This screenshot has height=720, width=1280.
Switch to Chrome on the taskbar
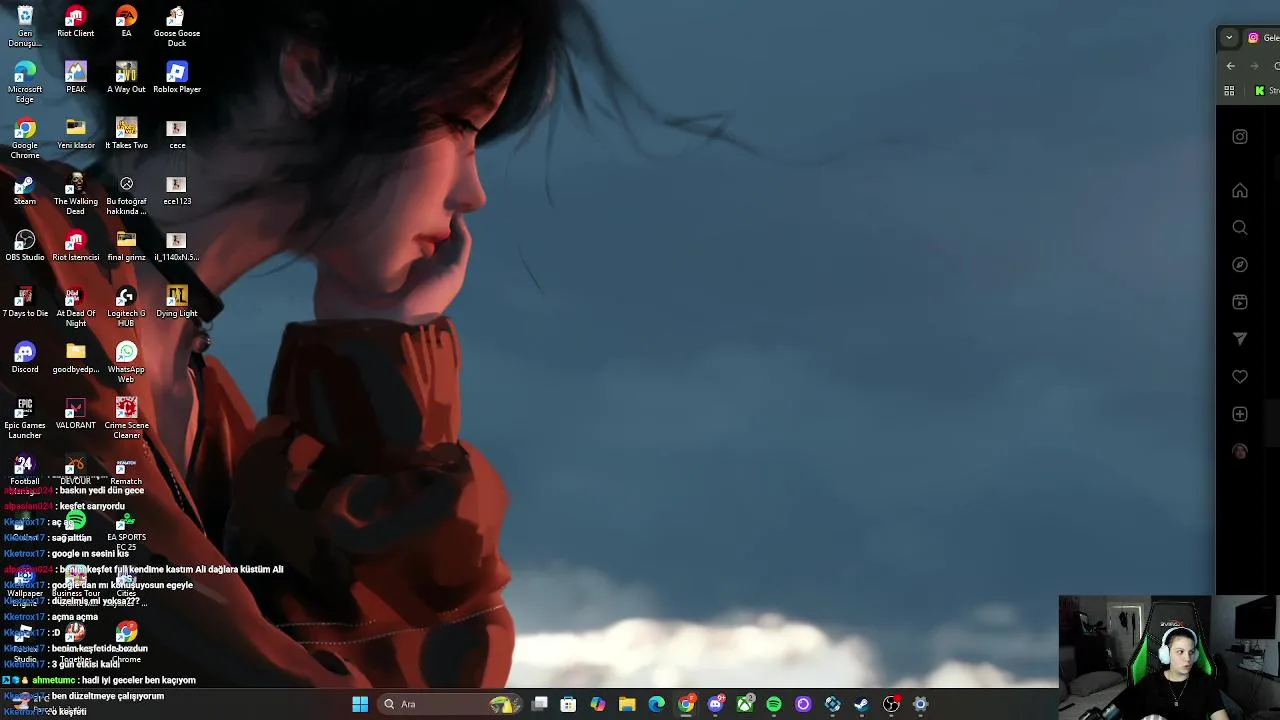click(686, 704)
